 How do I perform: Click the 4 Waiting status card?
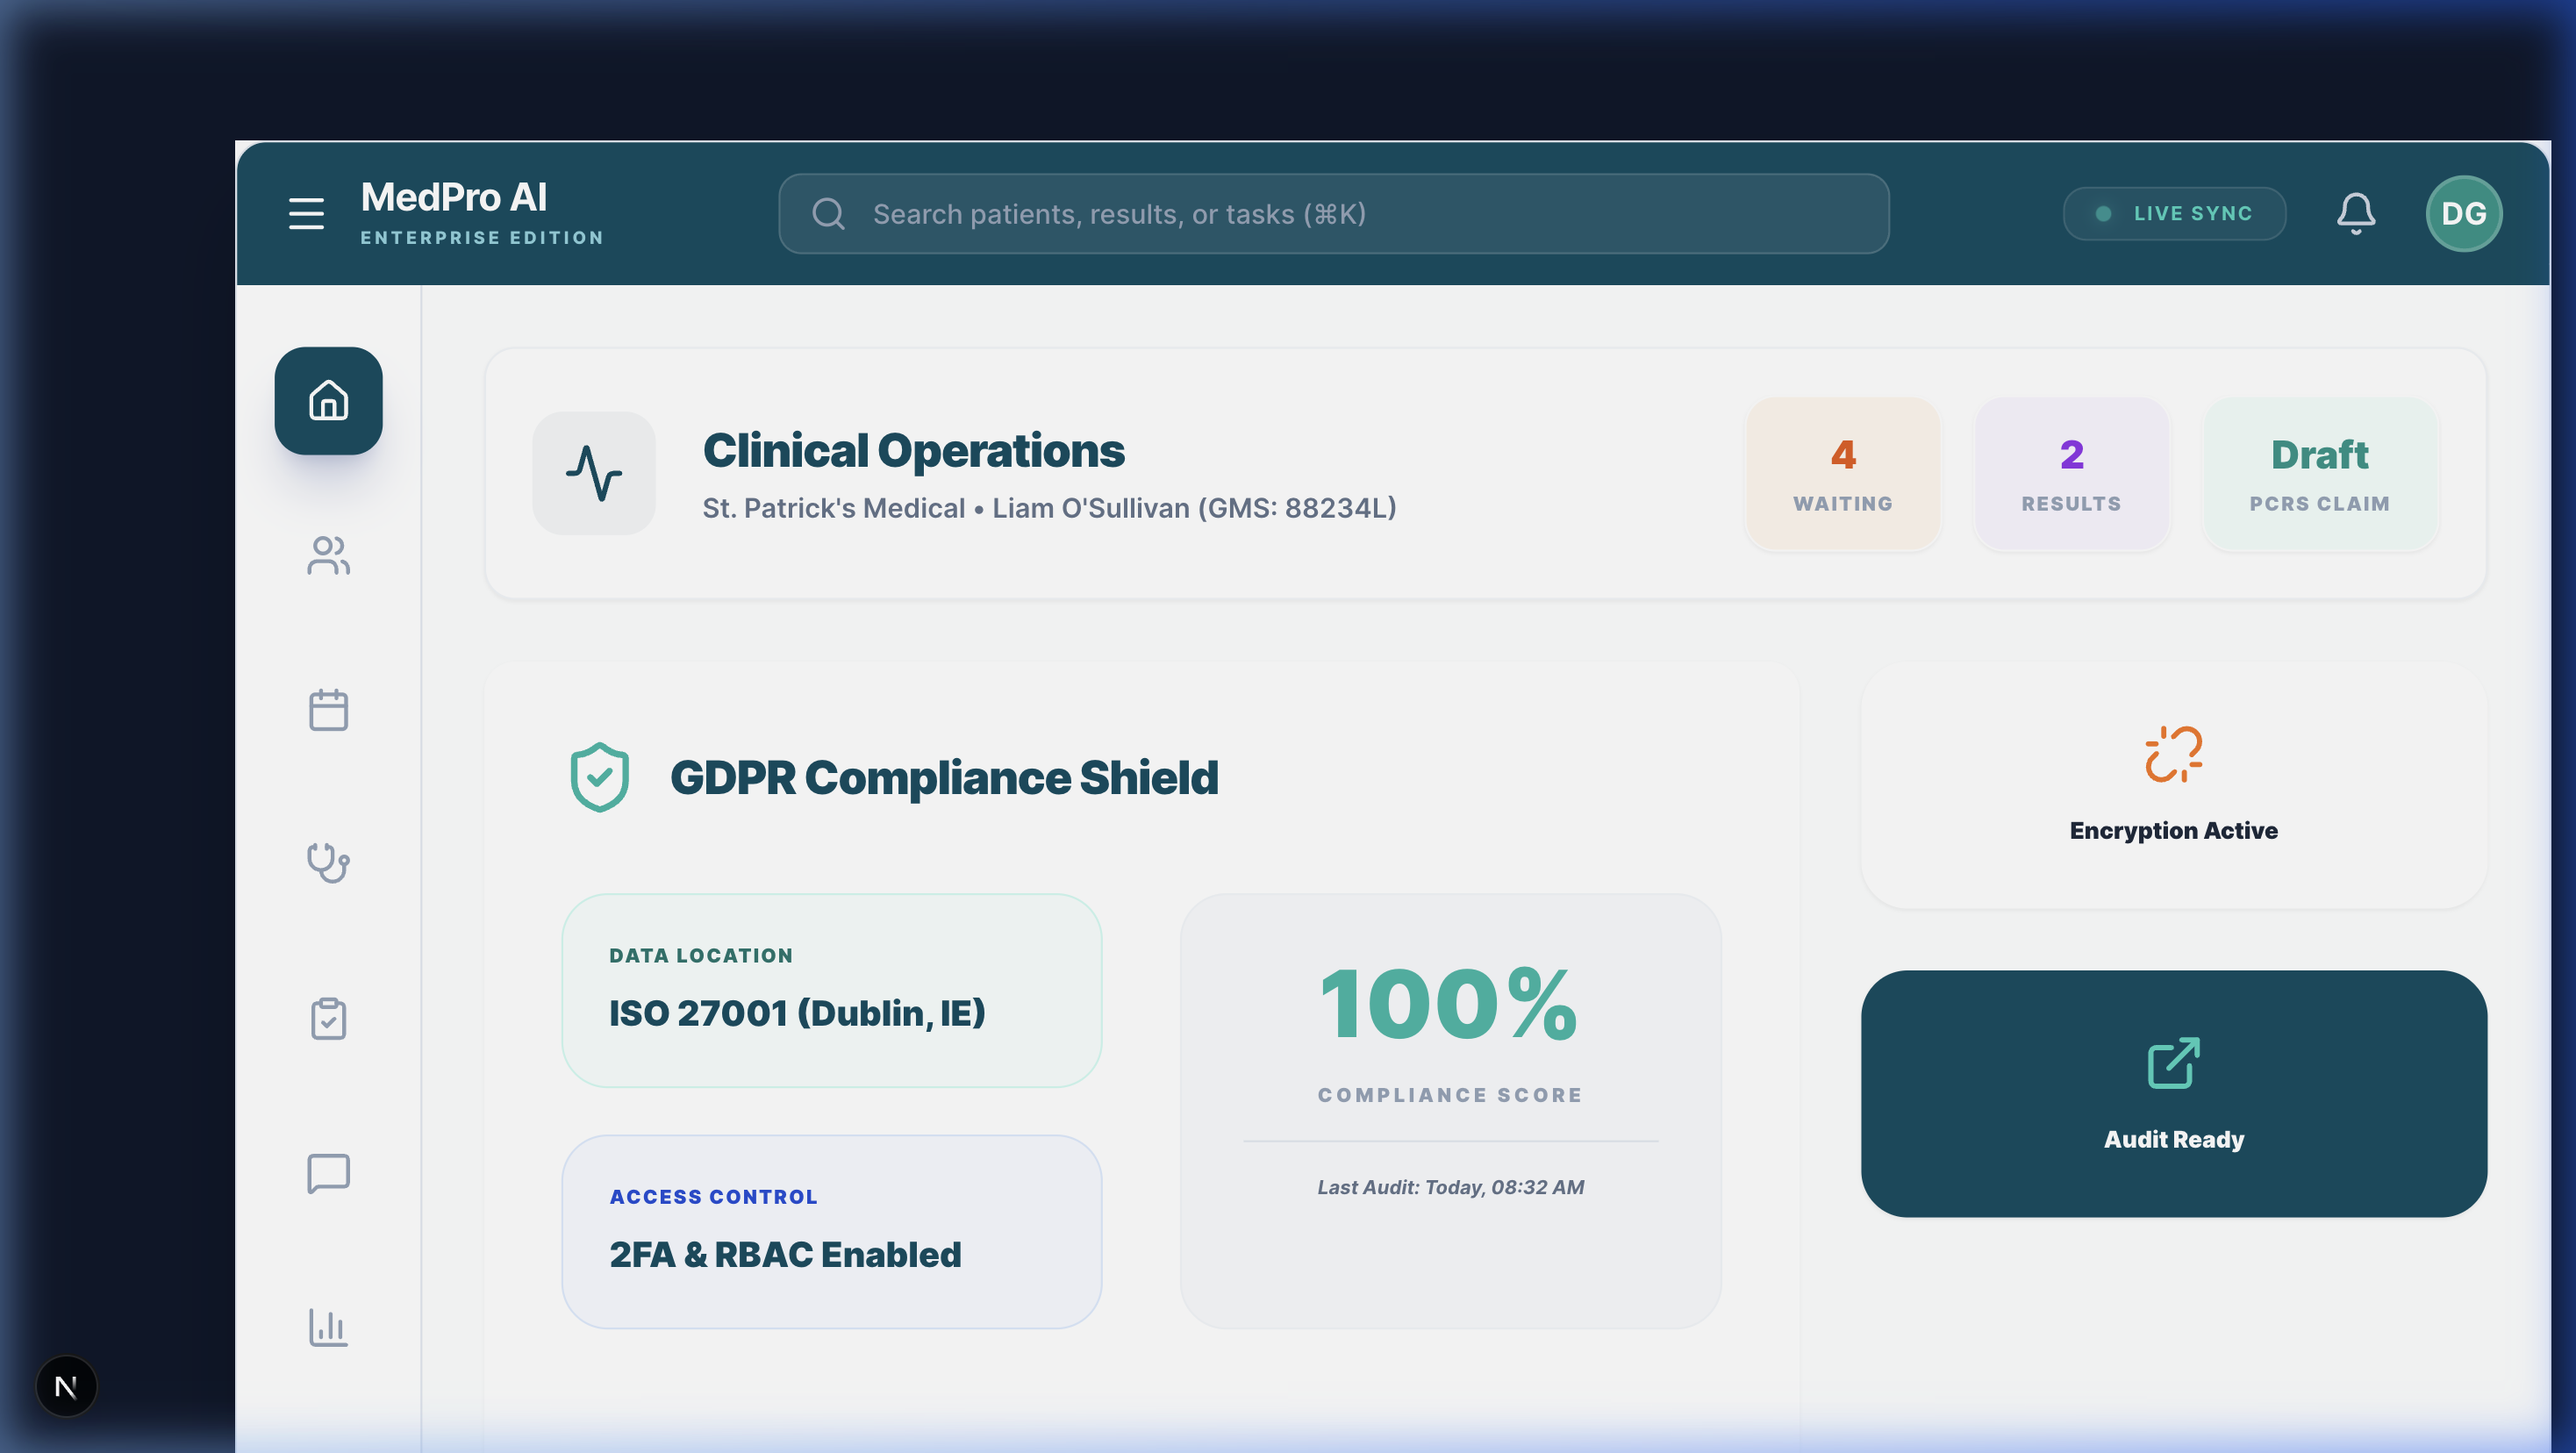click(1842, 474)
